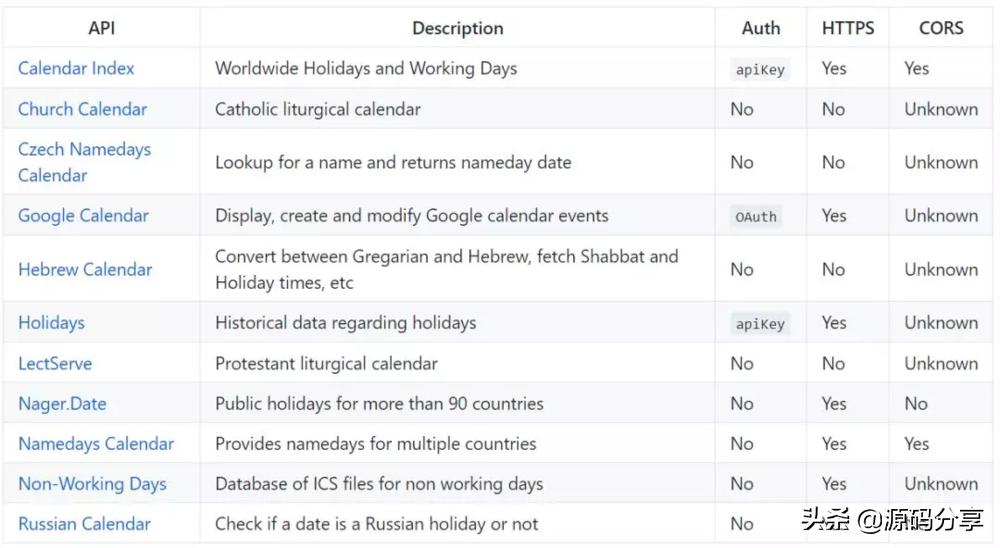Click the OAuth badge in Google Calendar row
Screen dimensions: 1000x548
756,216
